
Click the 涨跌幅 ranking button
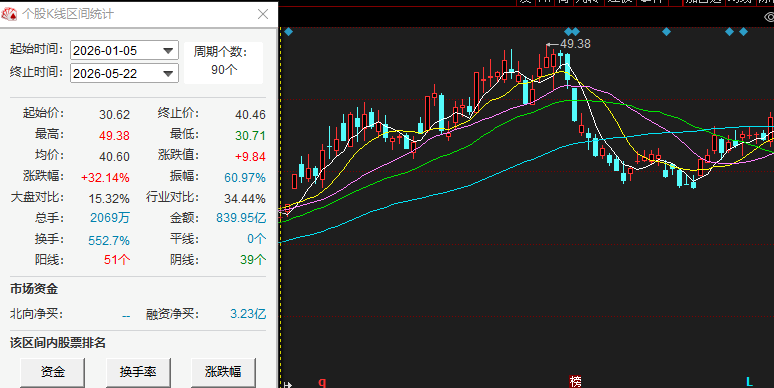(x=223, y=372)
